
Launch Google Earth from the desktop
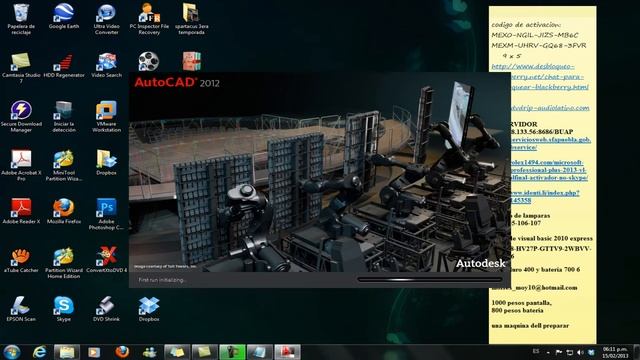pyautogui.click(x=64, y=16)
